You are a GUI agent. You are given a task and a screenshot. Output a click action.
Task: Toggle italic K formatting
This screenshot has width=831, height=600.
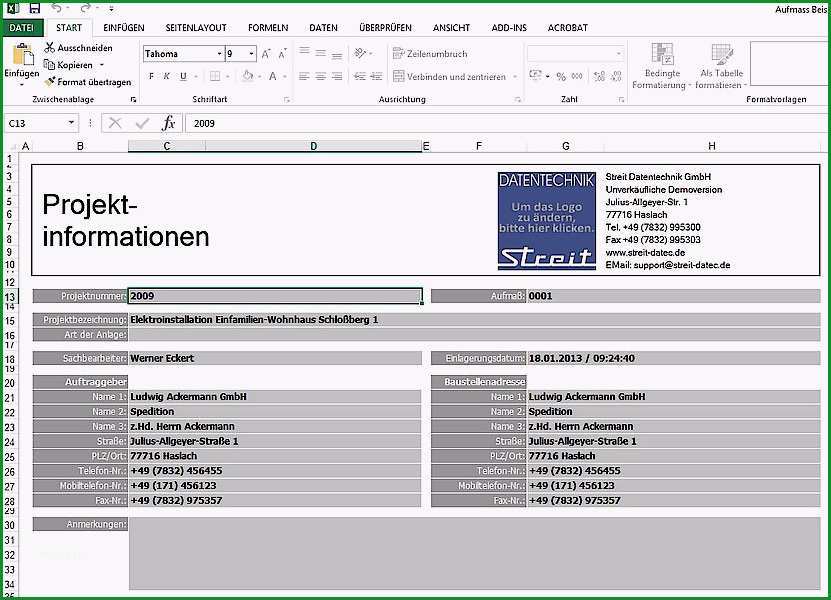(x=166, y=76)
